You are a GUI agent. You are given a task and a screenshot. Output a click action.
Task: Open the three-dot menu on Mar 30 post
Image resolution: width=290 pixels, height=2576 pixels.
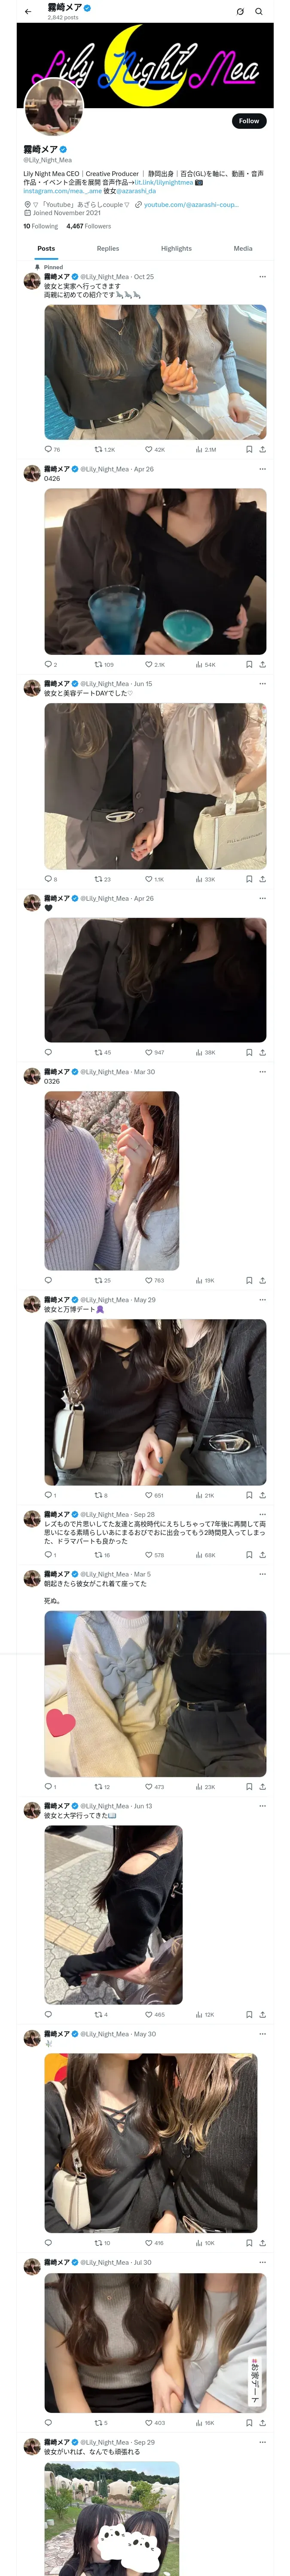tap(262, 1071)
